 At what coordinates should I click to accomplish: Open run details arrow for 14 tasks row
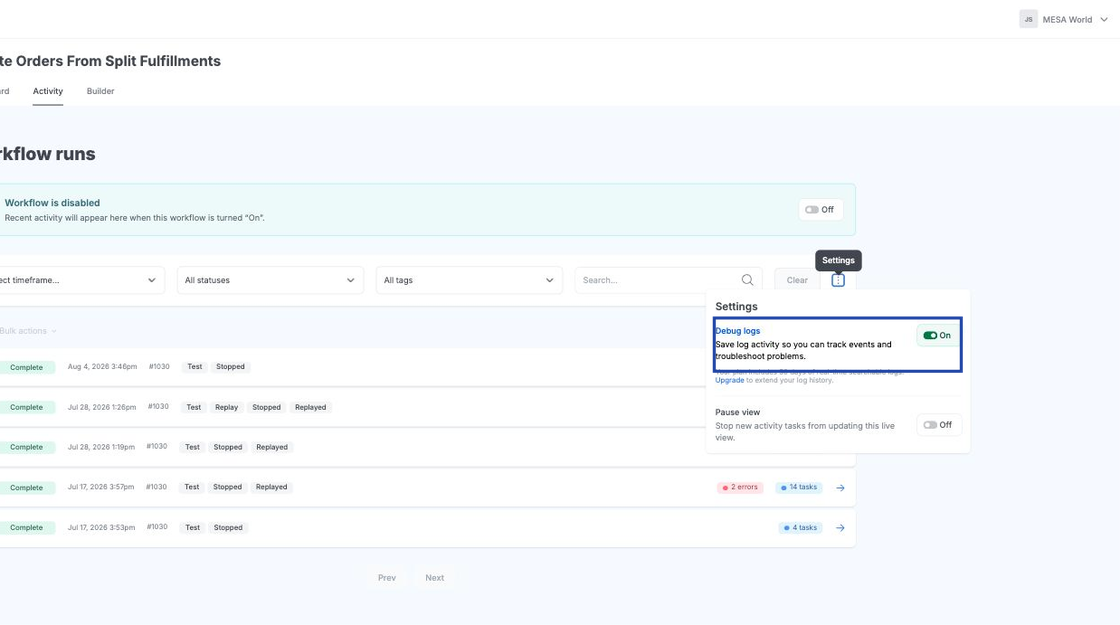pyautogui.click(x=840, y=488)
